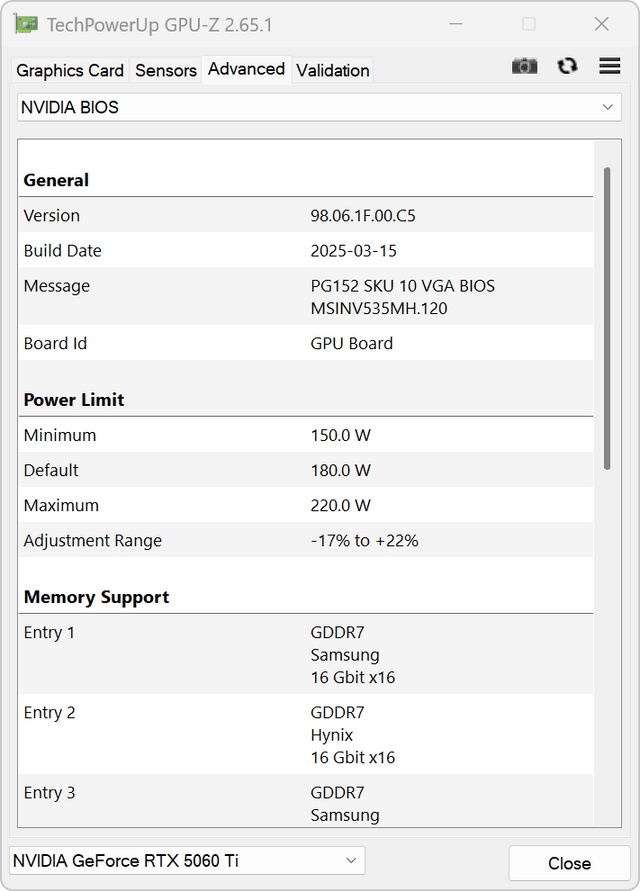Select the Advanced tab

[246, 69]
